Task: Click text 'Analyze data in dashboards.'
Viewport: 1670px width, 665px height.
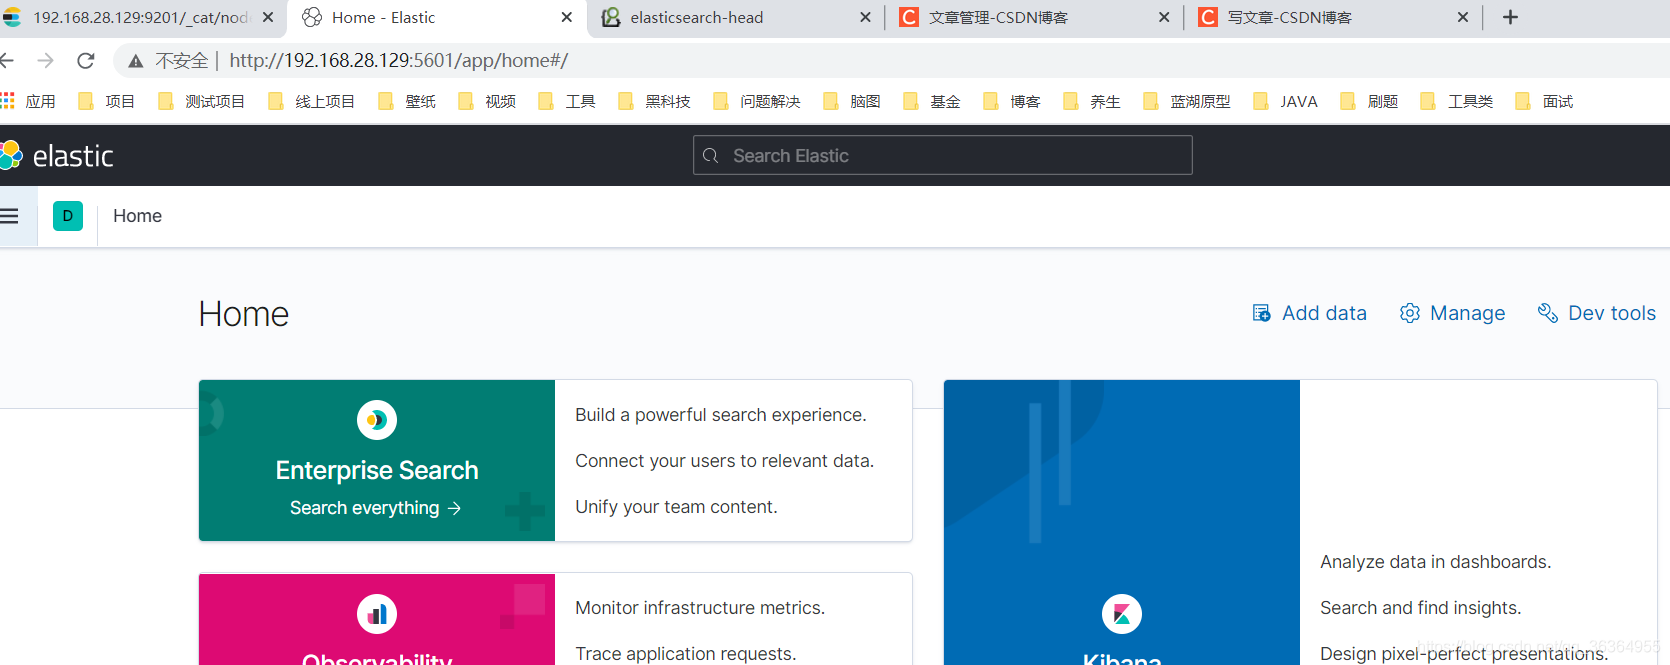Action: 1436,562
